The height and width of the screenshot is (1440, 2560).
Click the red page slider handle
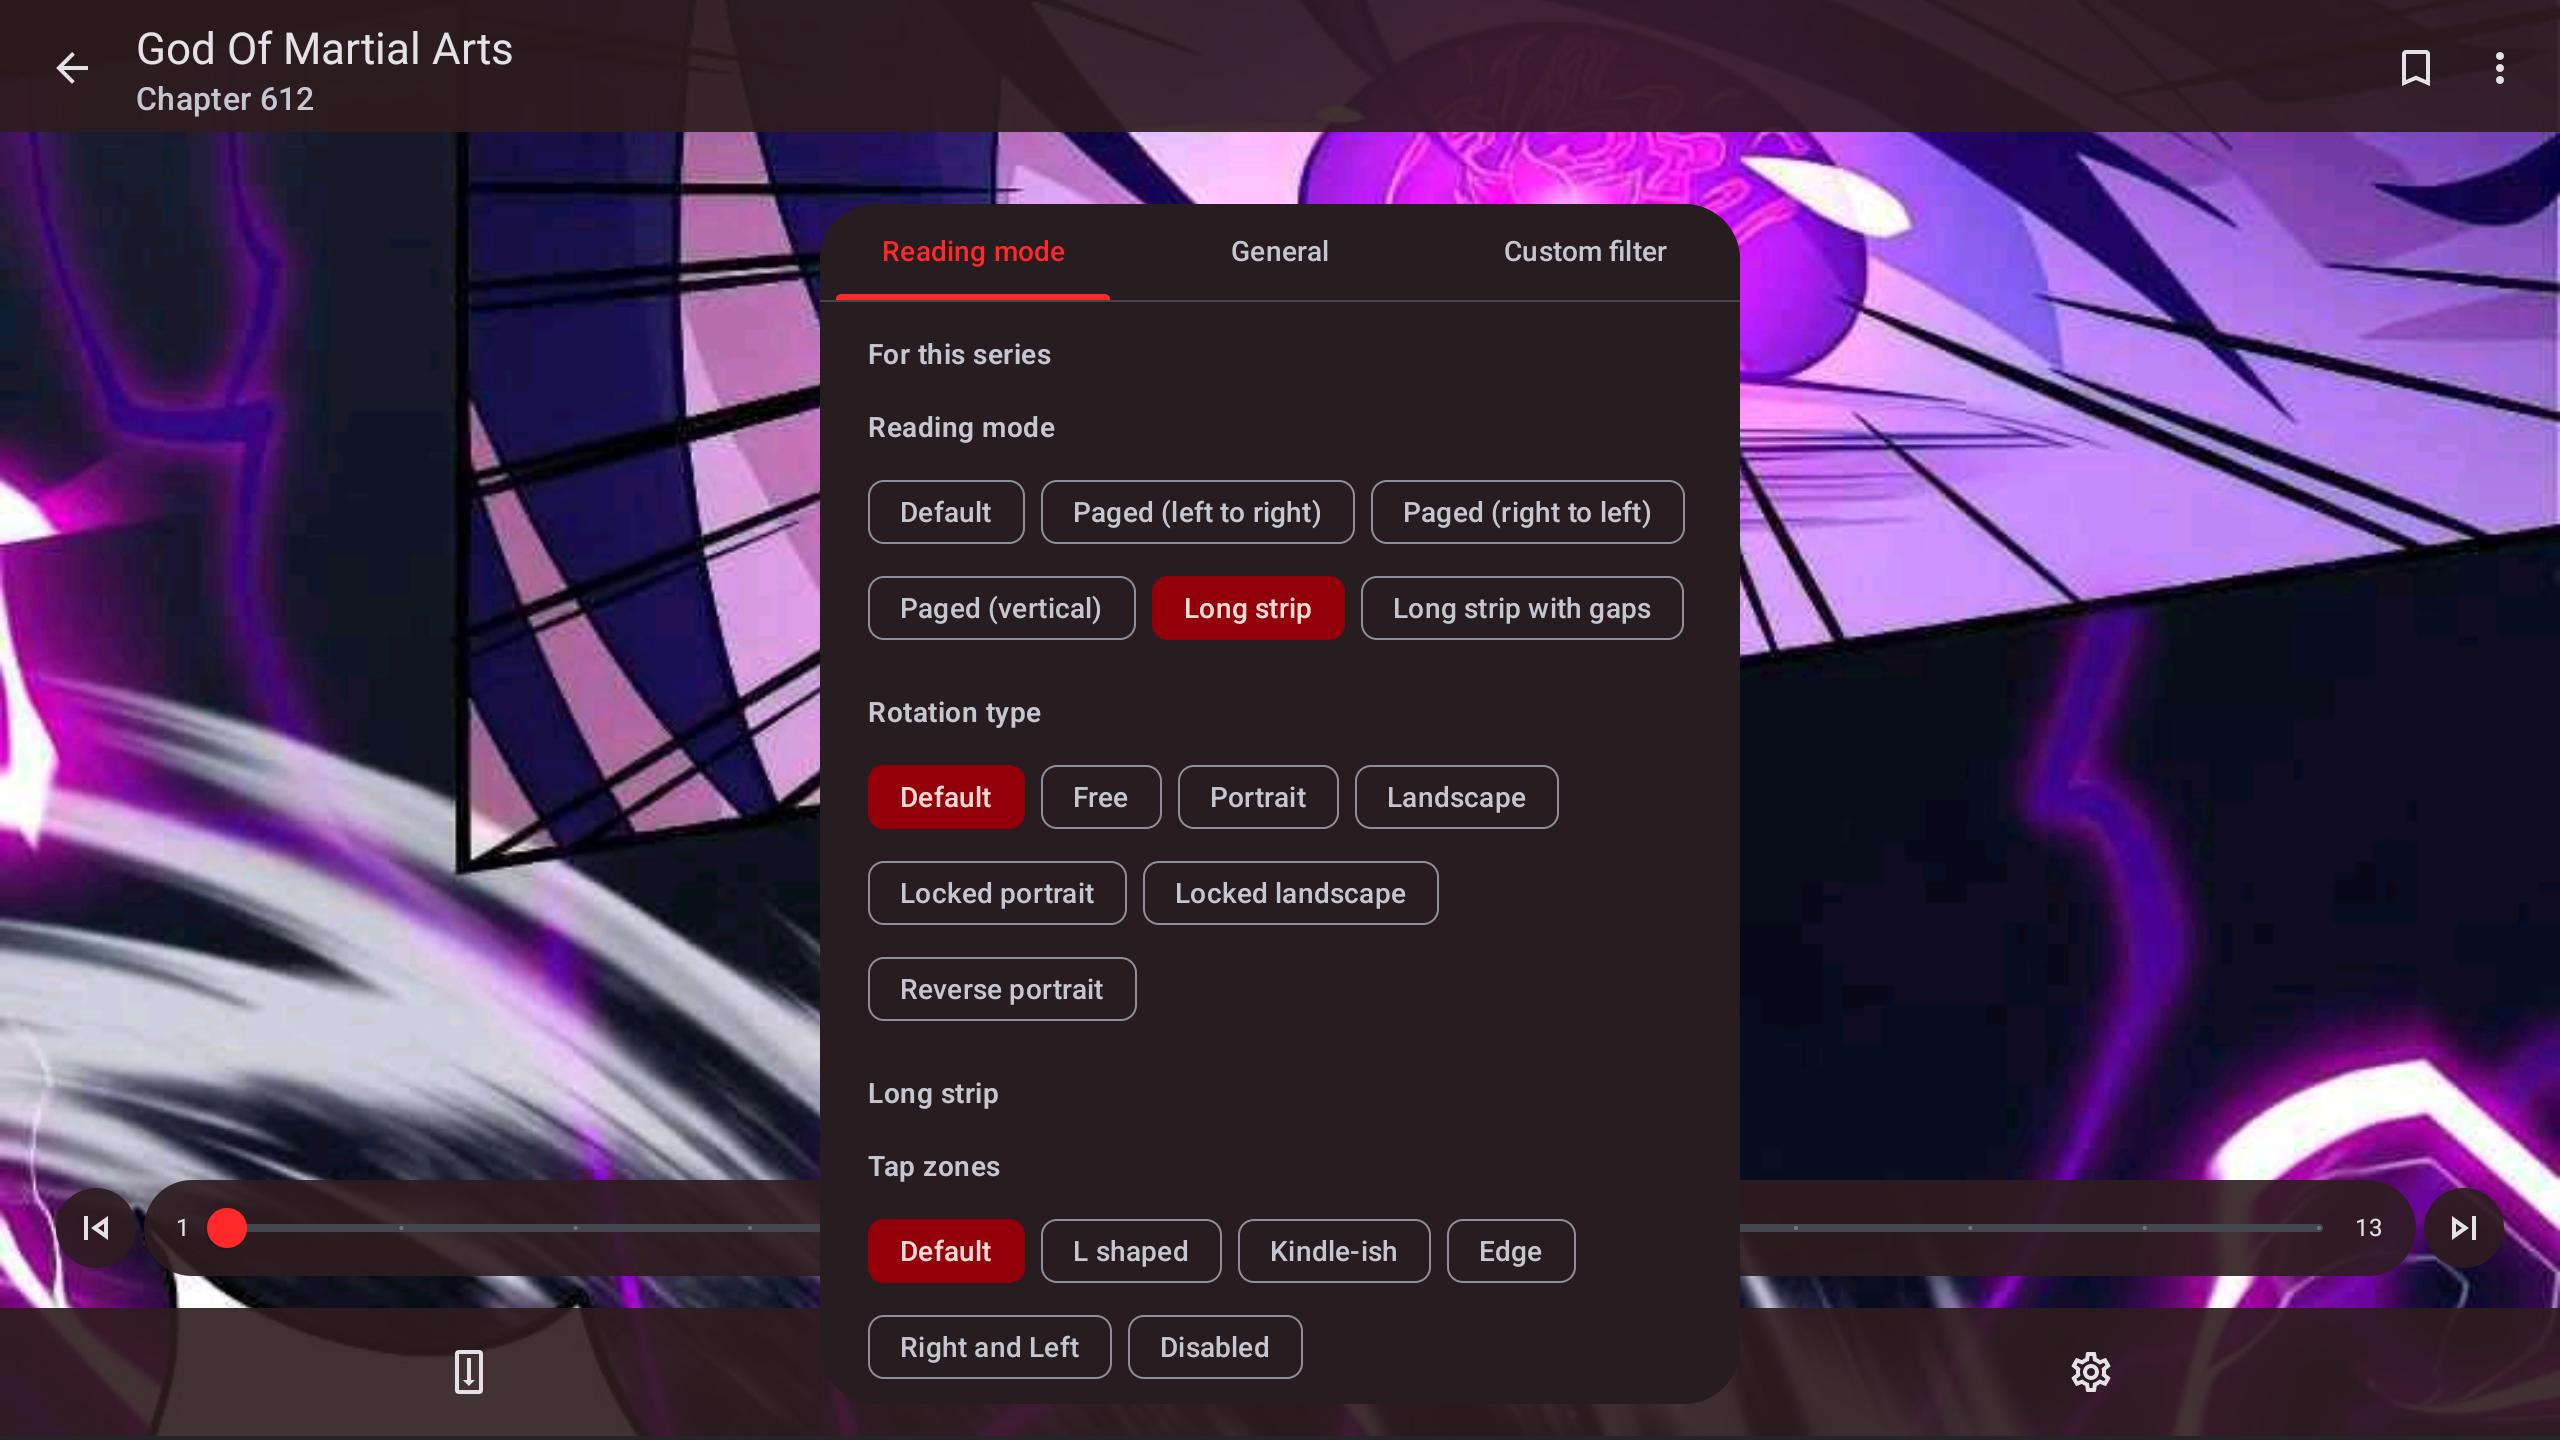[x=227, y=1228]
